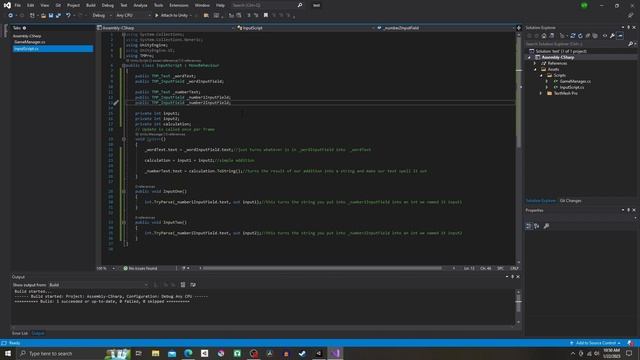Expand the TextMesh Pro folder
640x360 pixels.
click(541, 93)
